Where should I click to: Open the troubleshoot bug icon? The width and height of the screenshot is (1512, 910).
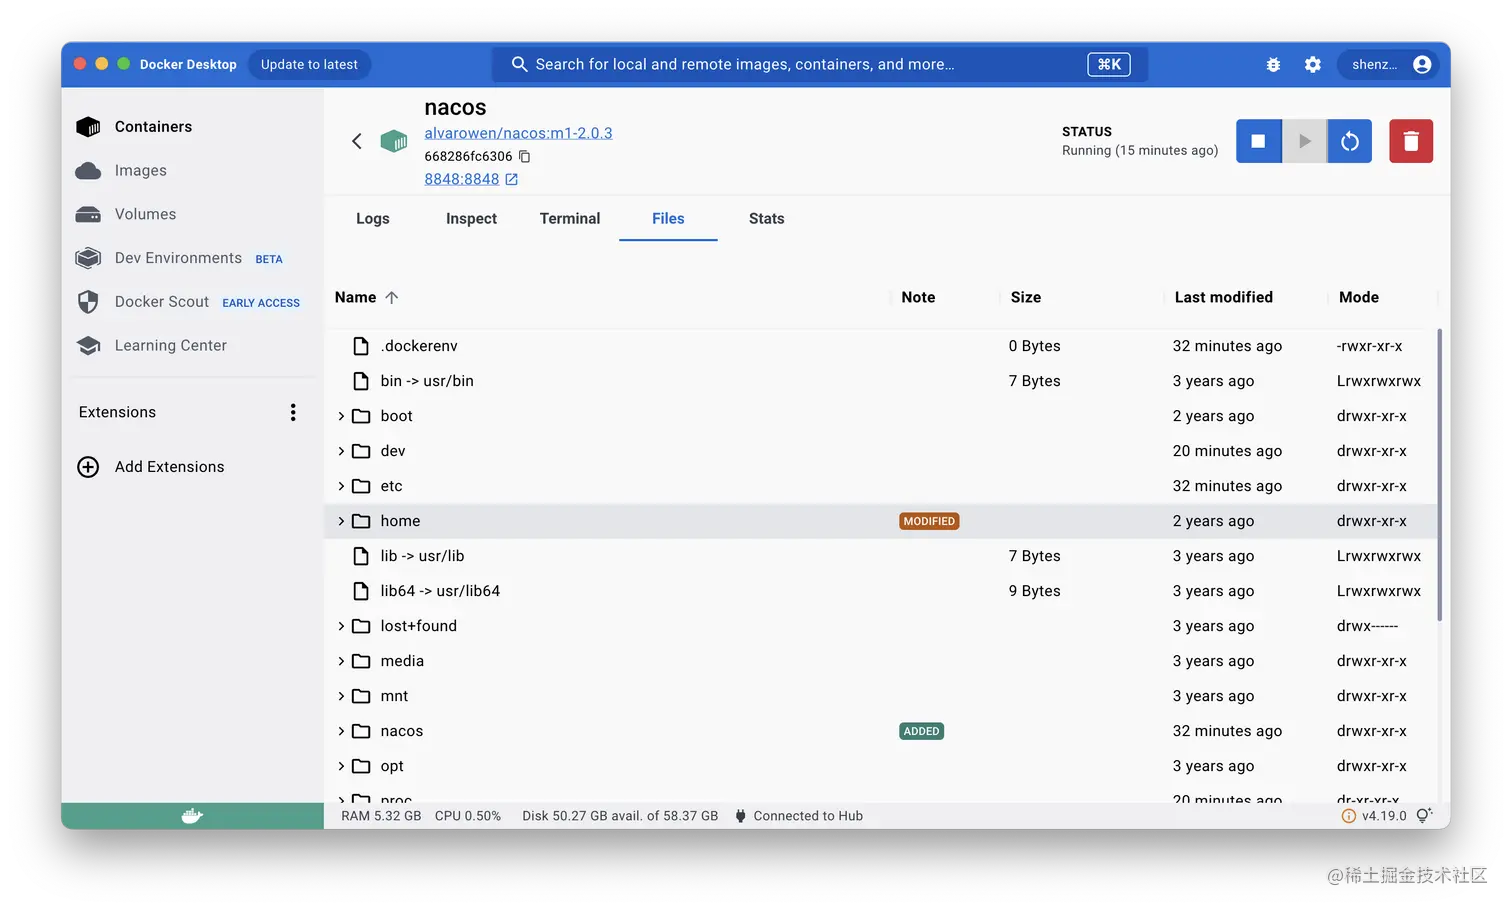click(1273, 64)
